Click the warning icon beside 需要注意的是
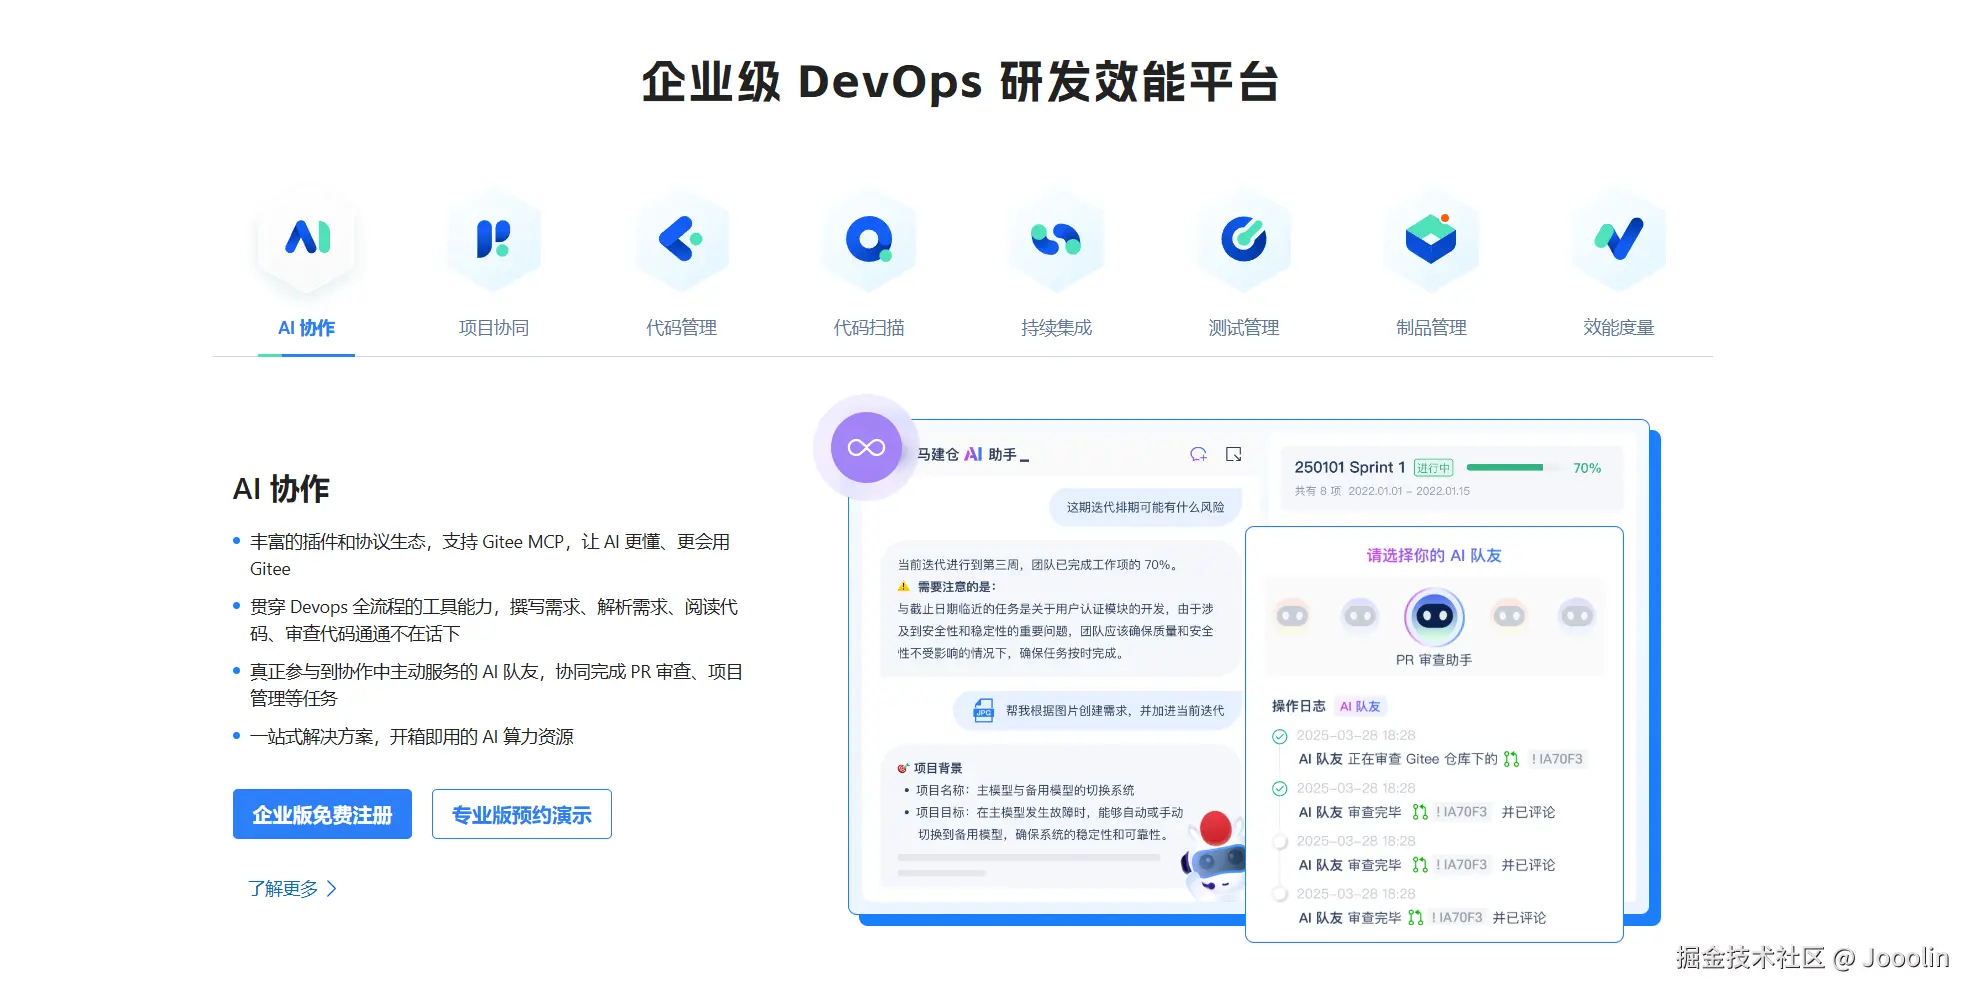The width and height of the screenshot is (1977, 998). pos(904,587)
